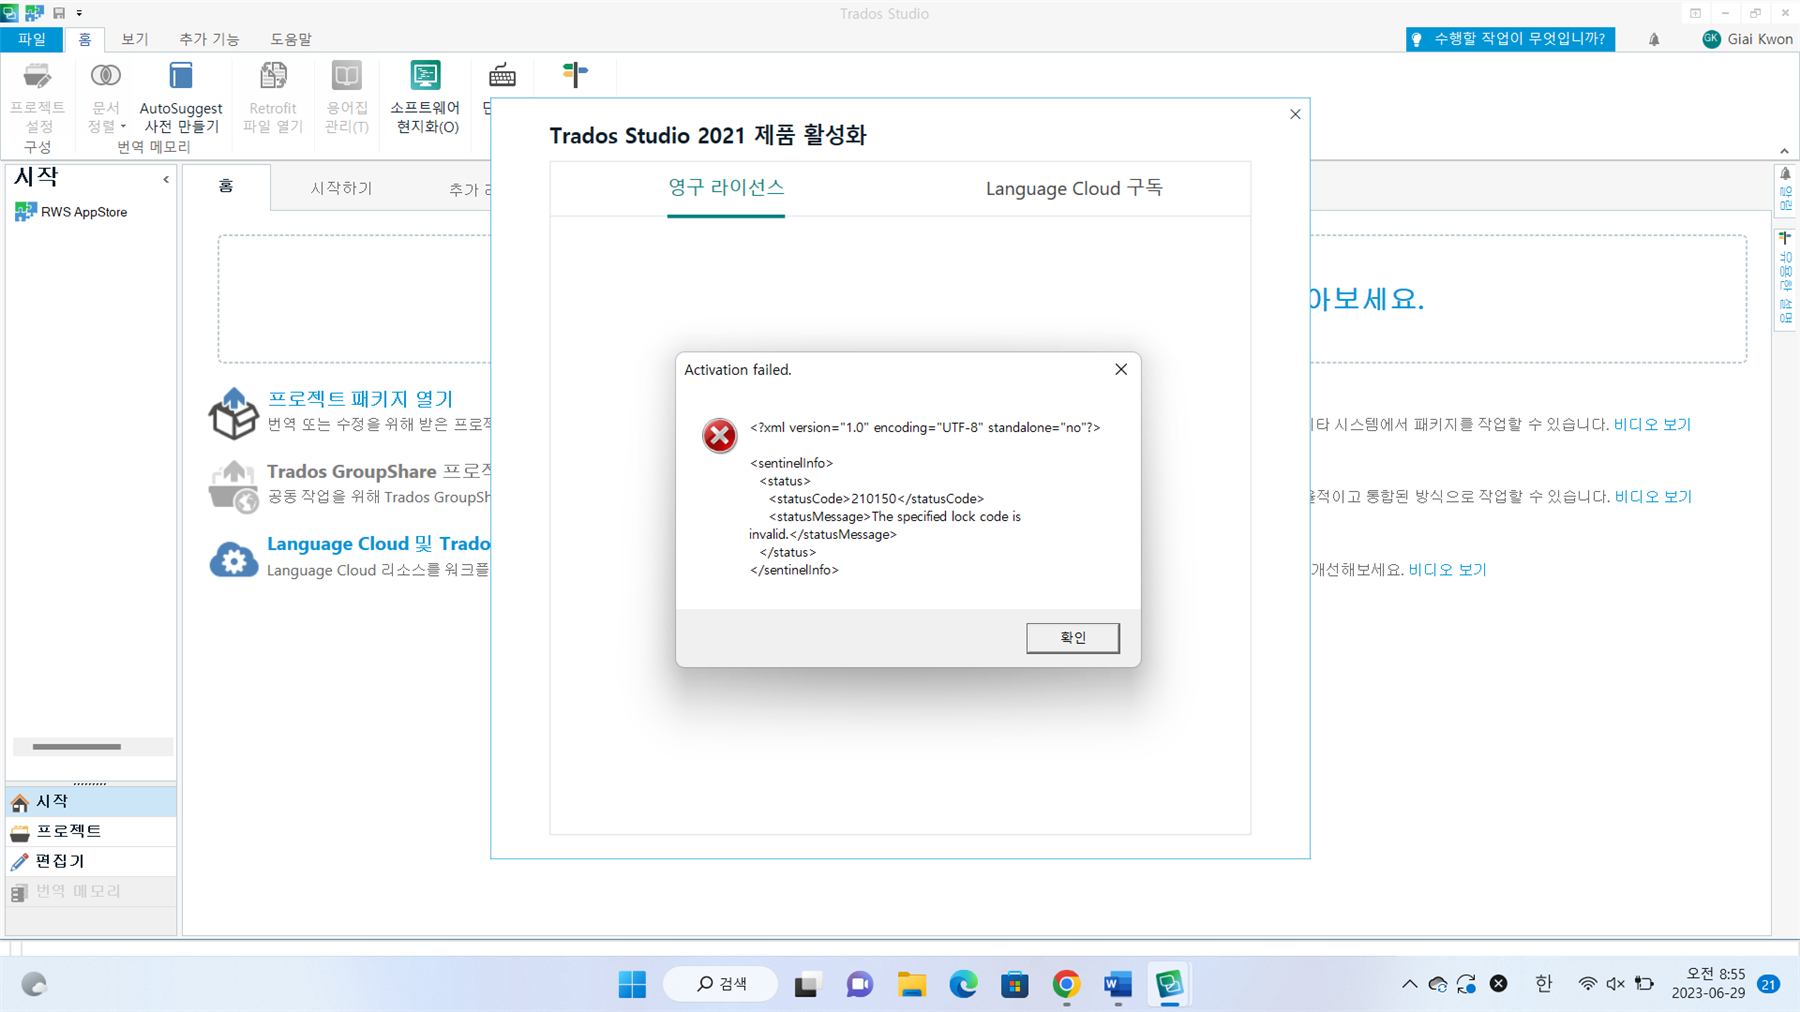Click the Windows 검색 box in the taskbar
Image resolution: width=1800 pixels, height=1012 pixels.
[720, 984]
